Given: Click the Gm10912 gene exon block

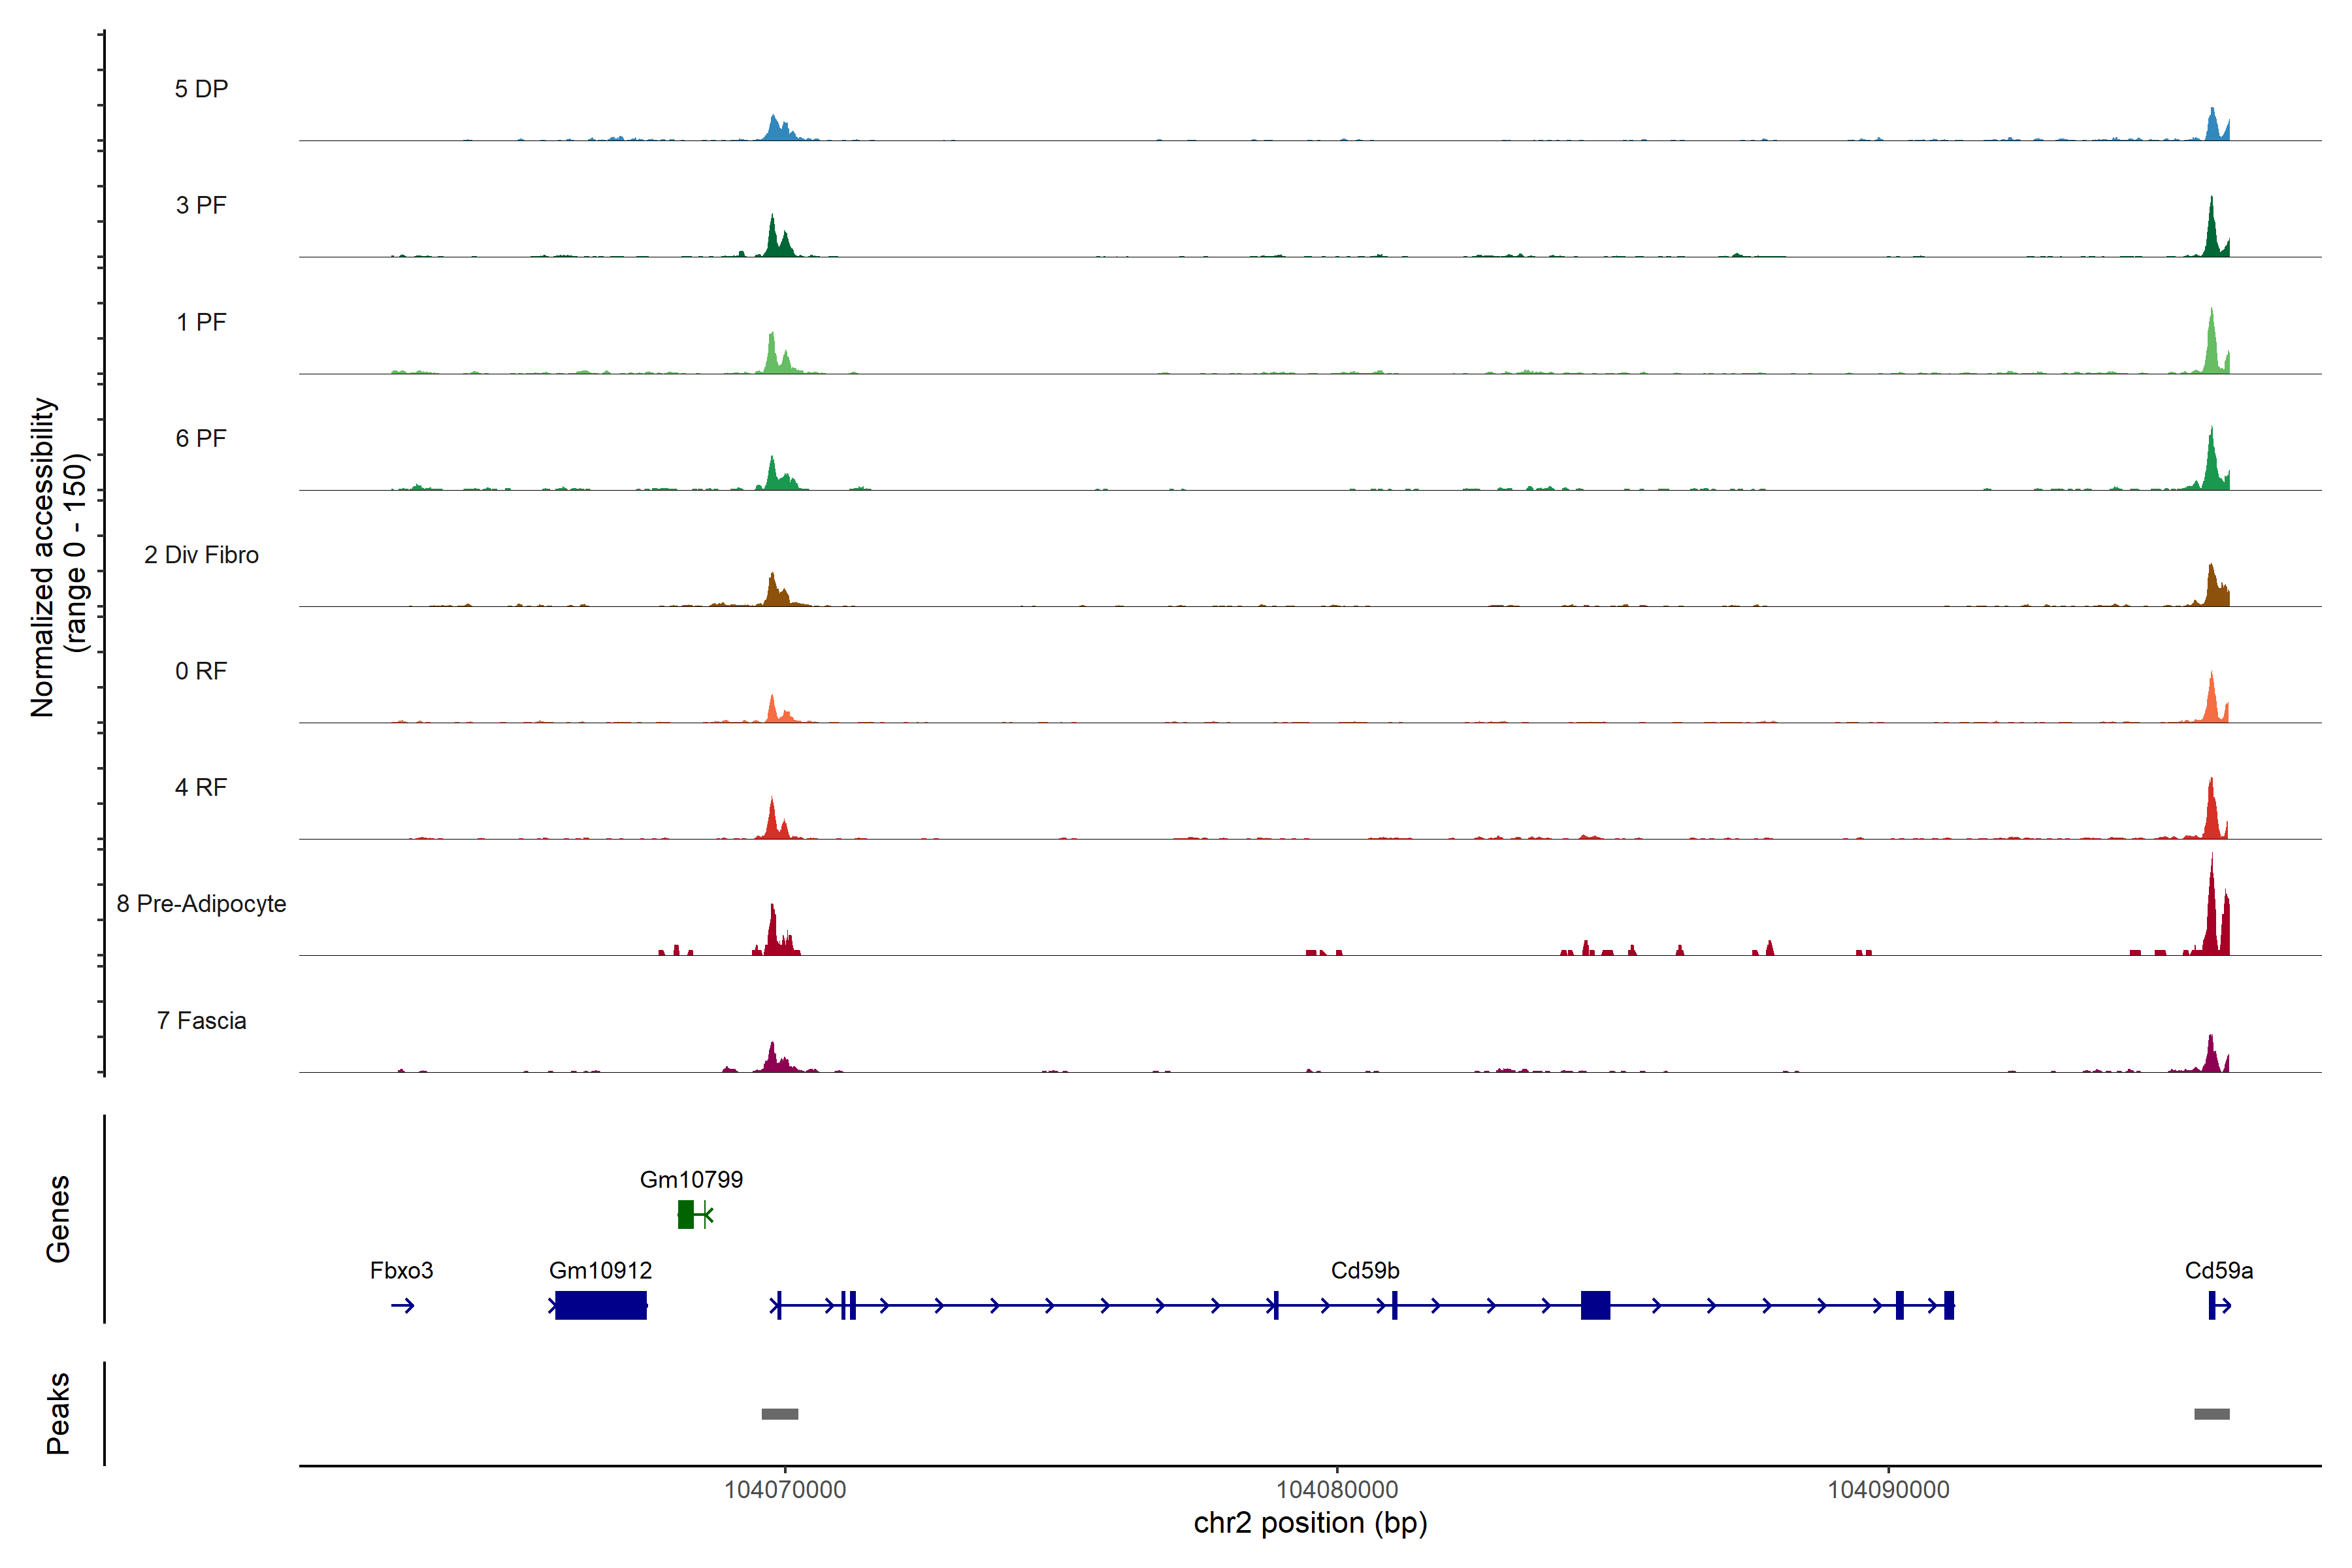Looking at the screenshot, I should 600,1305.
